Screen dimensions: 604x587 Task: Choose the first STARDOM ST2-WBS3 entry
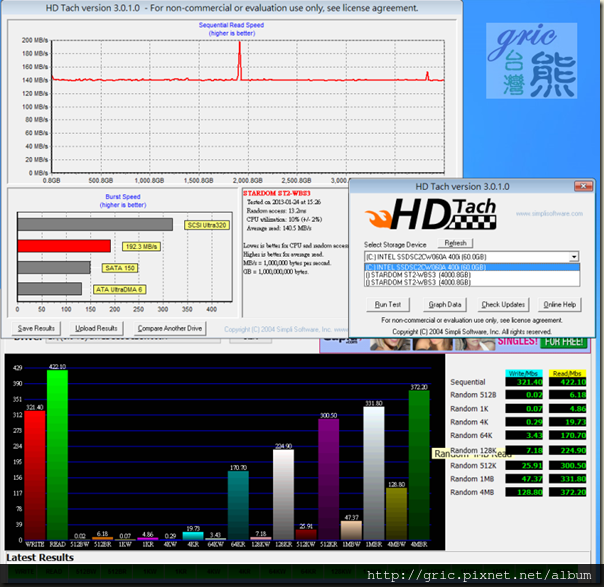472,275
